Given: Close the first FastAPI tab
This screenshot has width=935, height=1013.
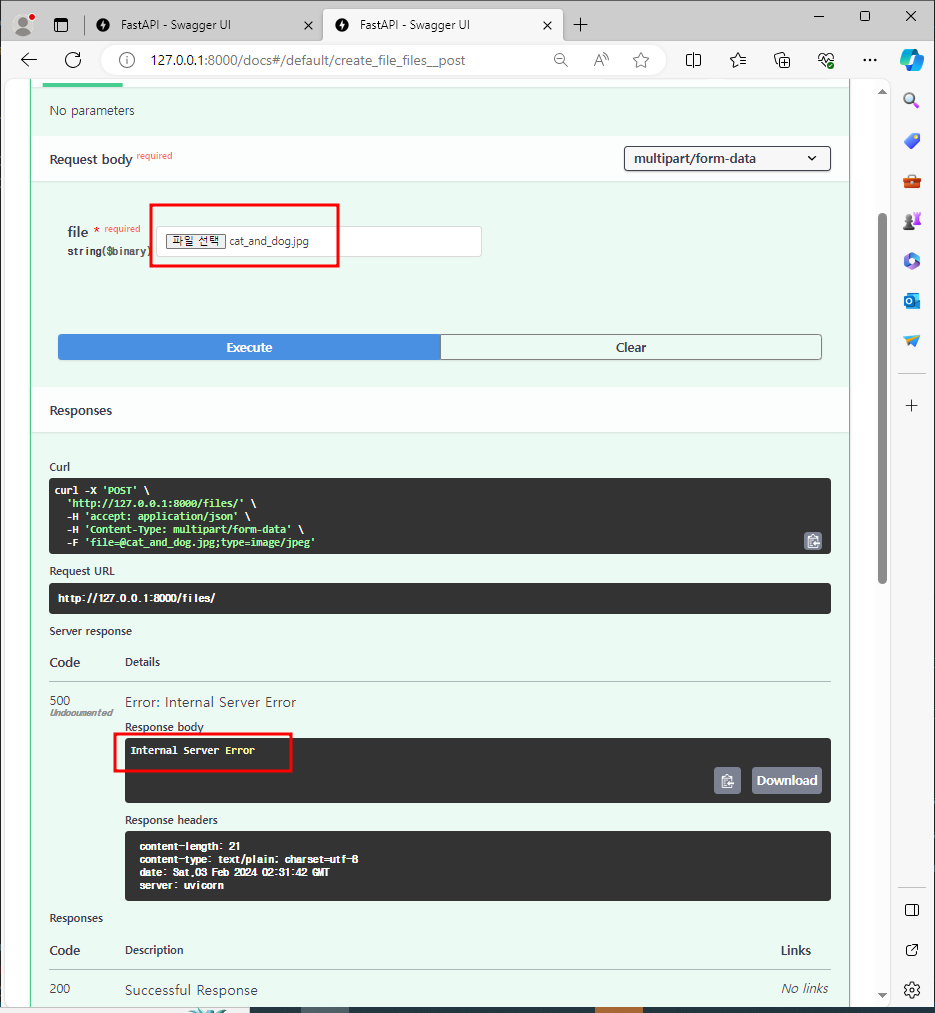Looking at the screenshot, I should 308,25.
